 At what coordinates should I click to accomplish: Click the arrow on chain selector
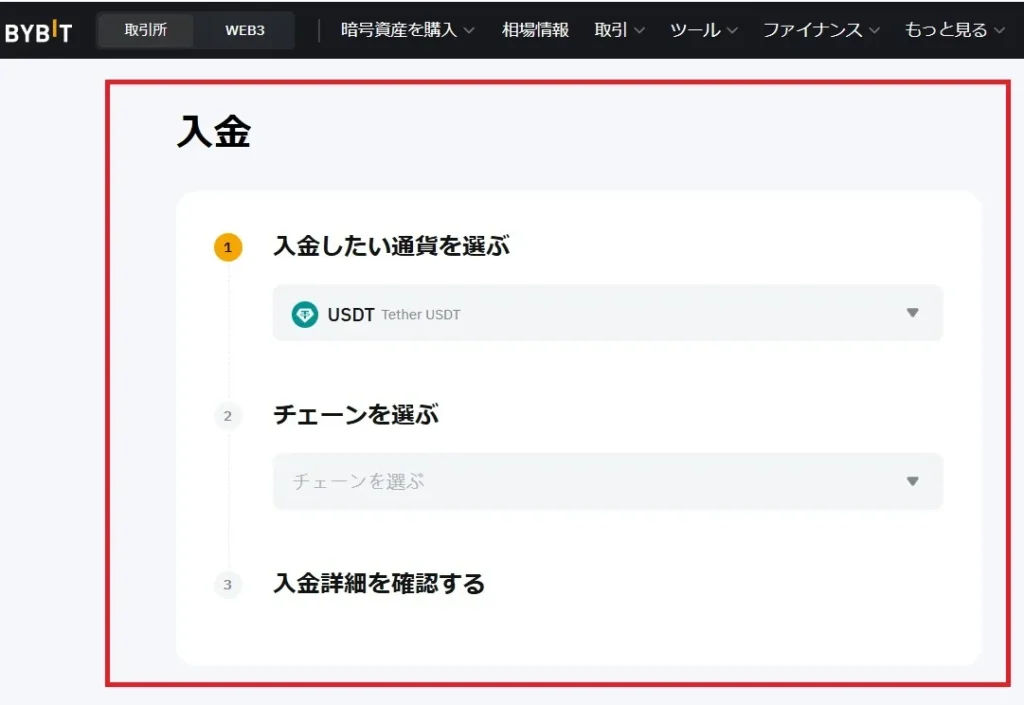[912, 481]
